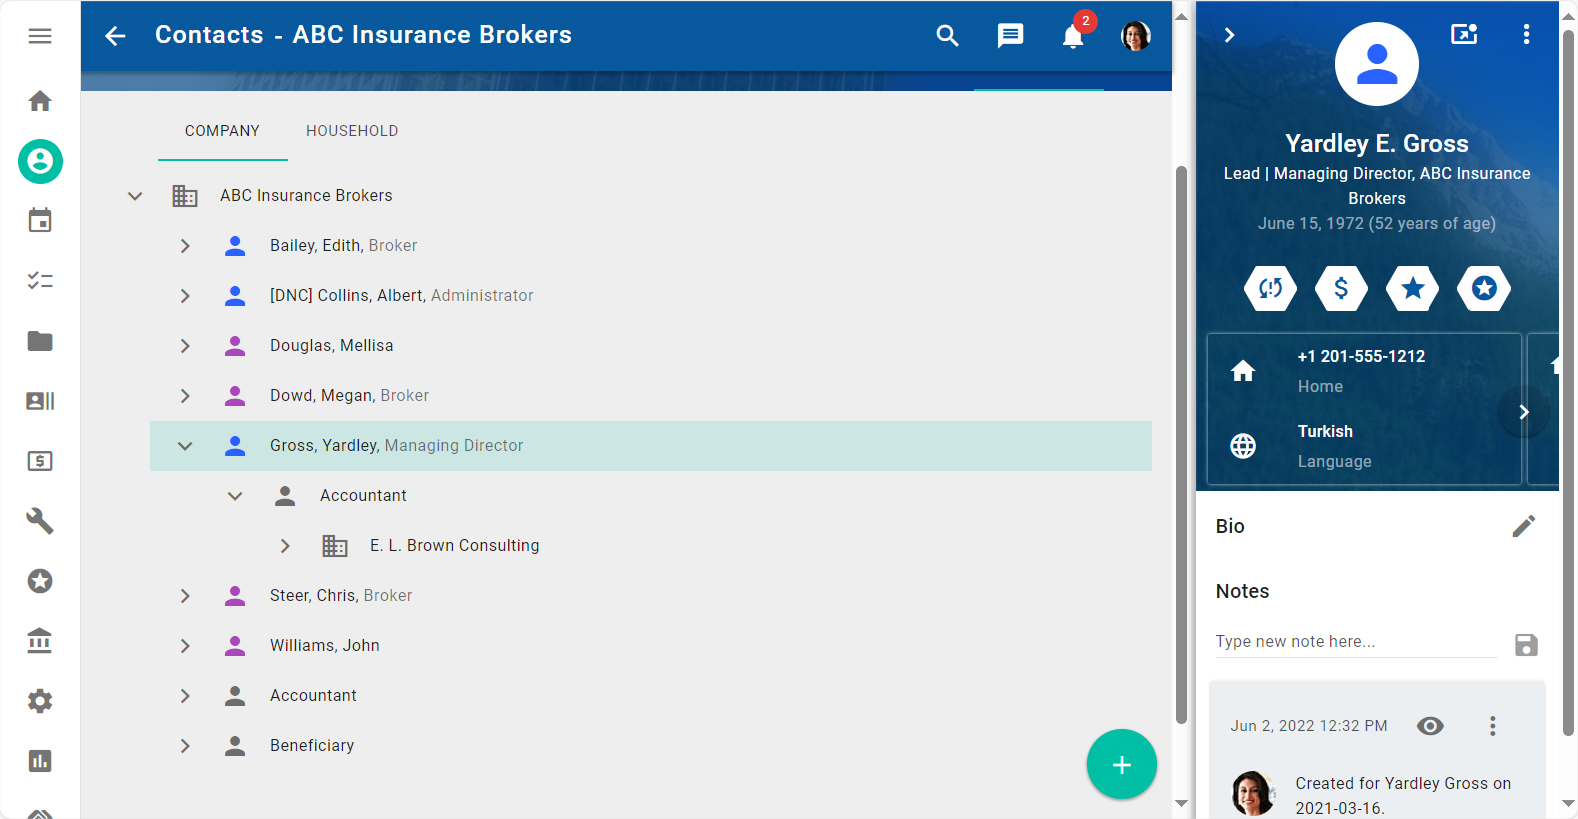
Task: Click the main list vertical scrollbar
Action: point(1181,440)
